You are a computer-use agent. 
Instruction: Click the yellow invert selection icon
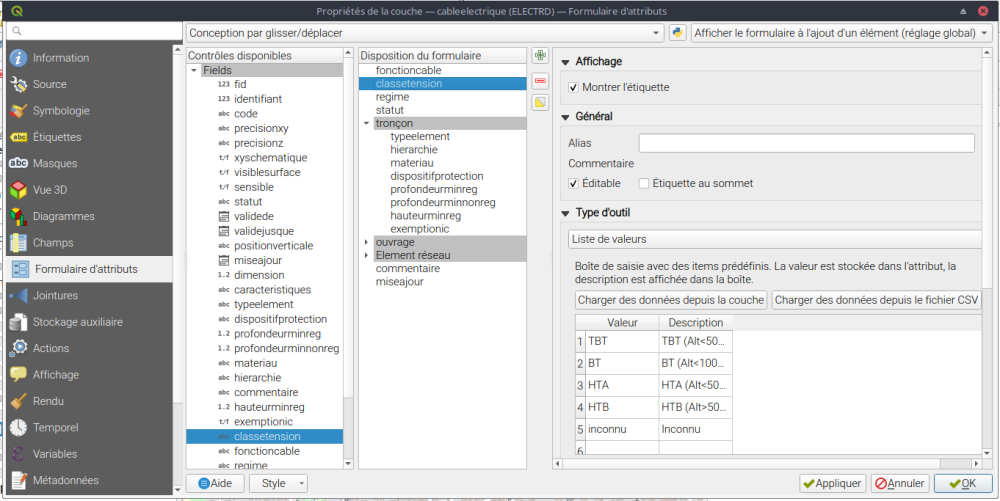point(540,102)
